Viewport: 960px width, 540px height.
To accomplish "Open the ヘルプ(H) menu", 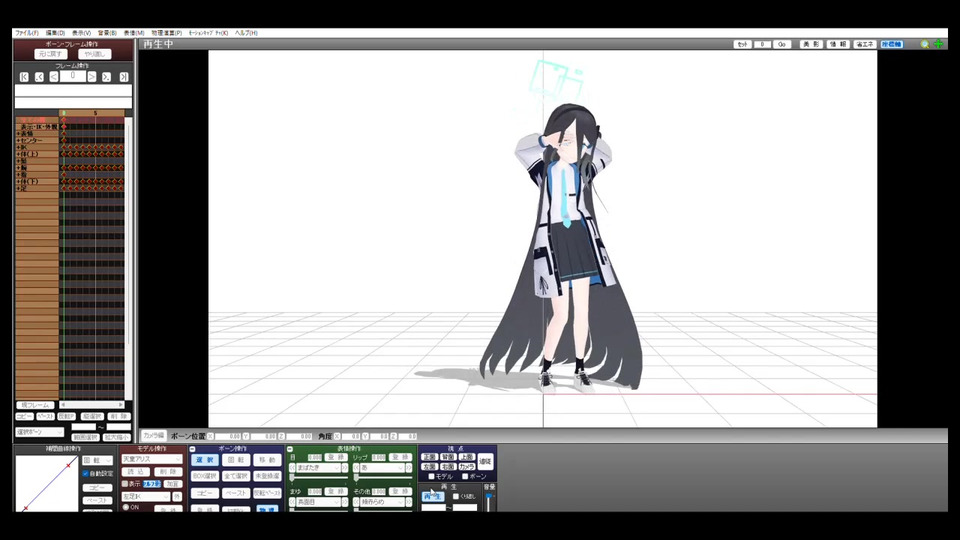I will click(246, 33).
